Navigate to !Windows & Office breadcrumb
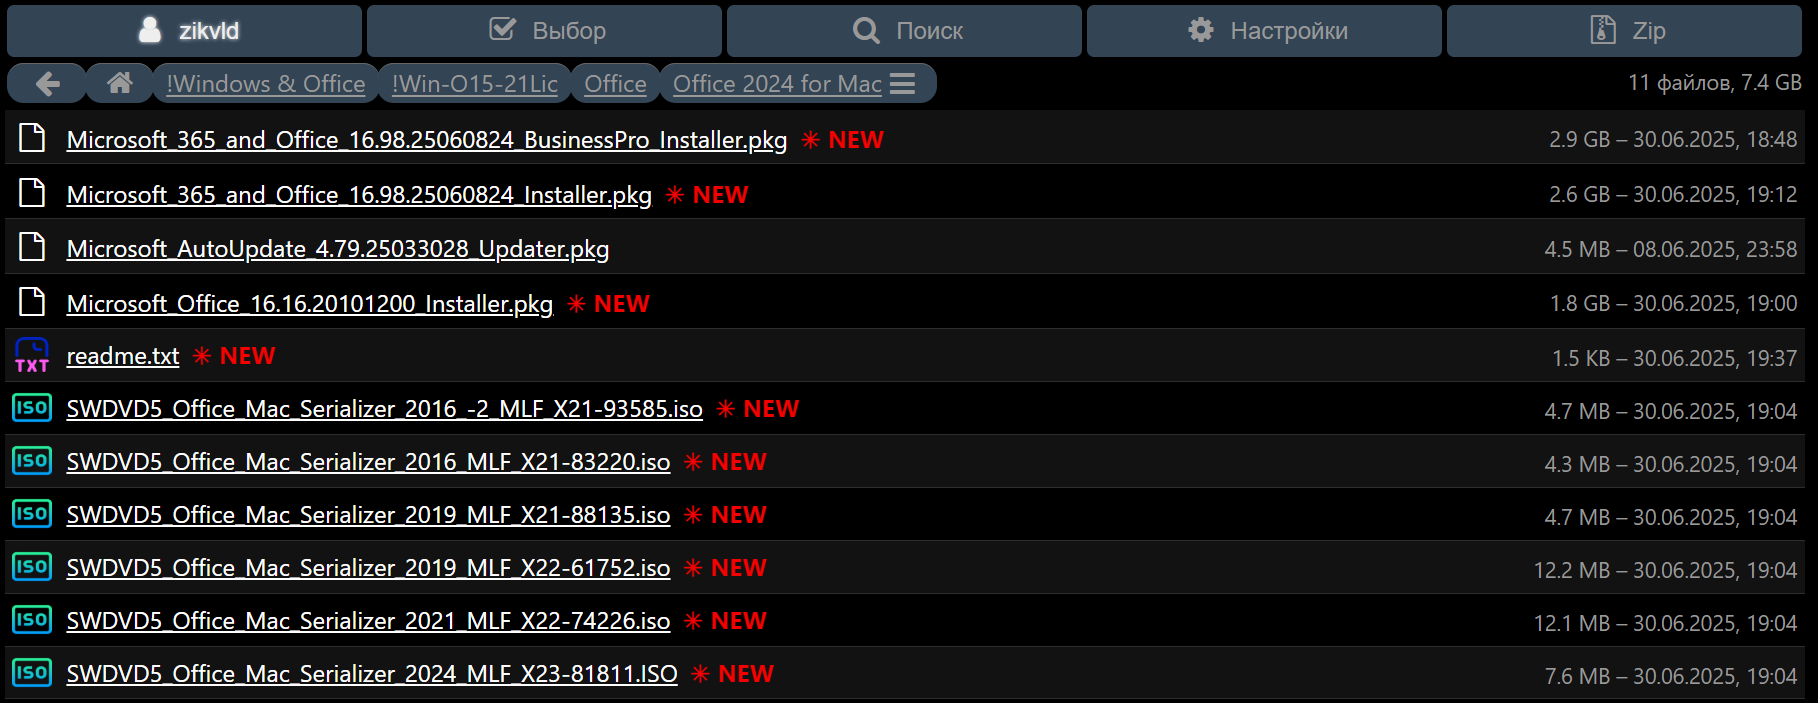 pos(266,84)
